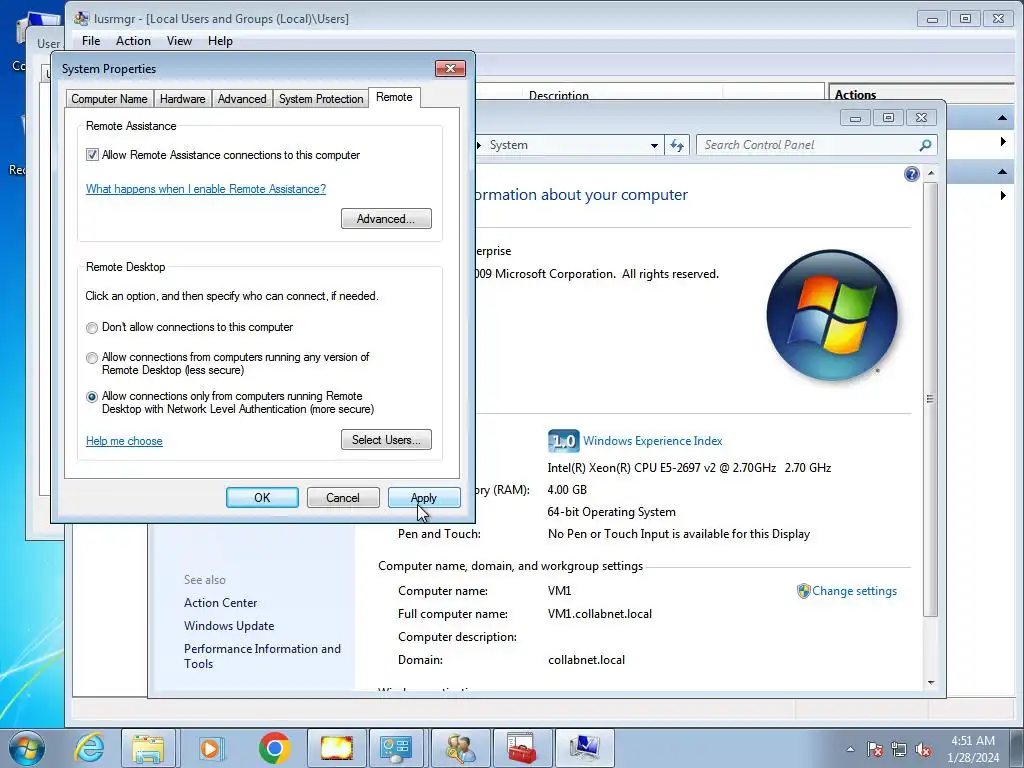Select Network Level Authentication option
This screenshot has width=1024, height=768.
tap(92, 397)
